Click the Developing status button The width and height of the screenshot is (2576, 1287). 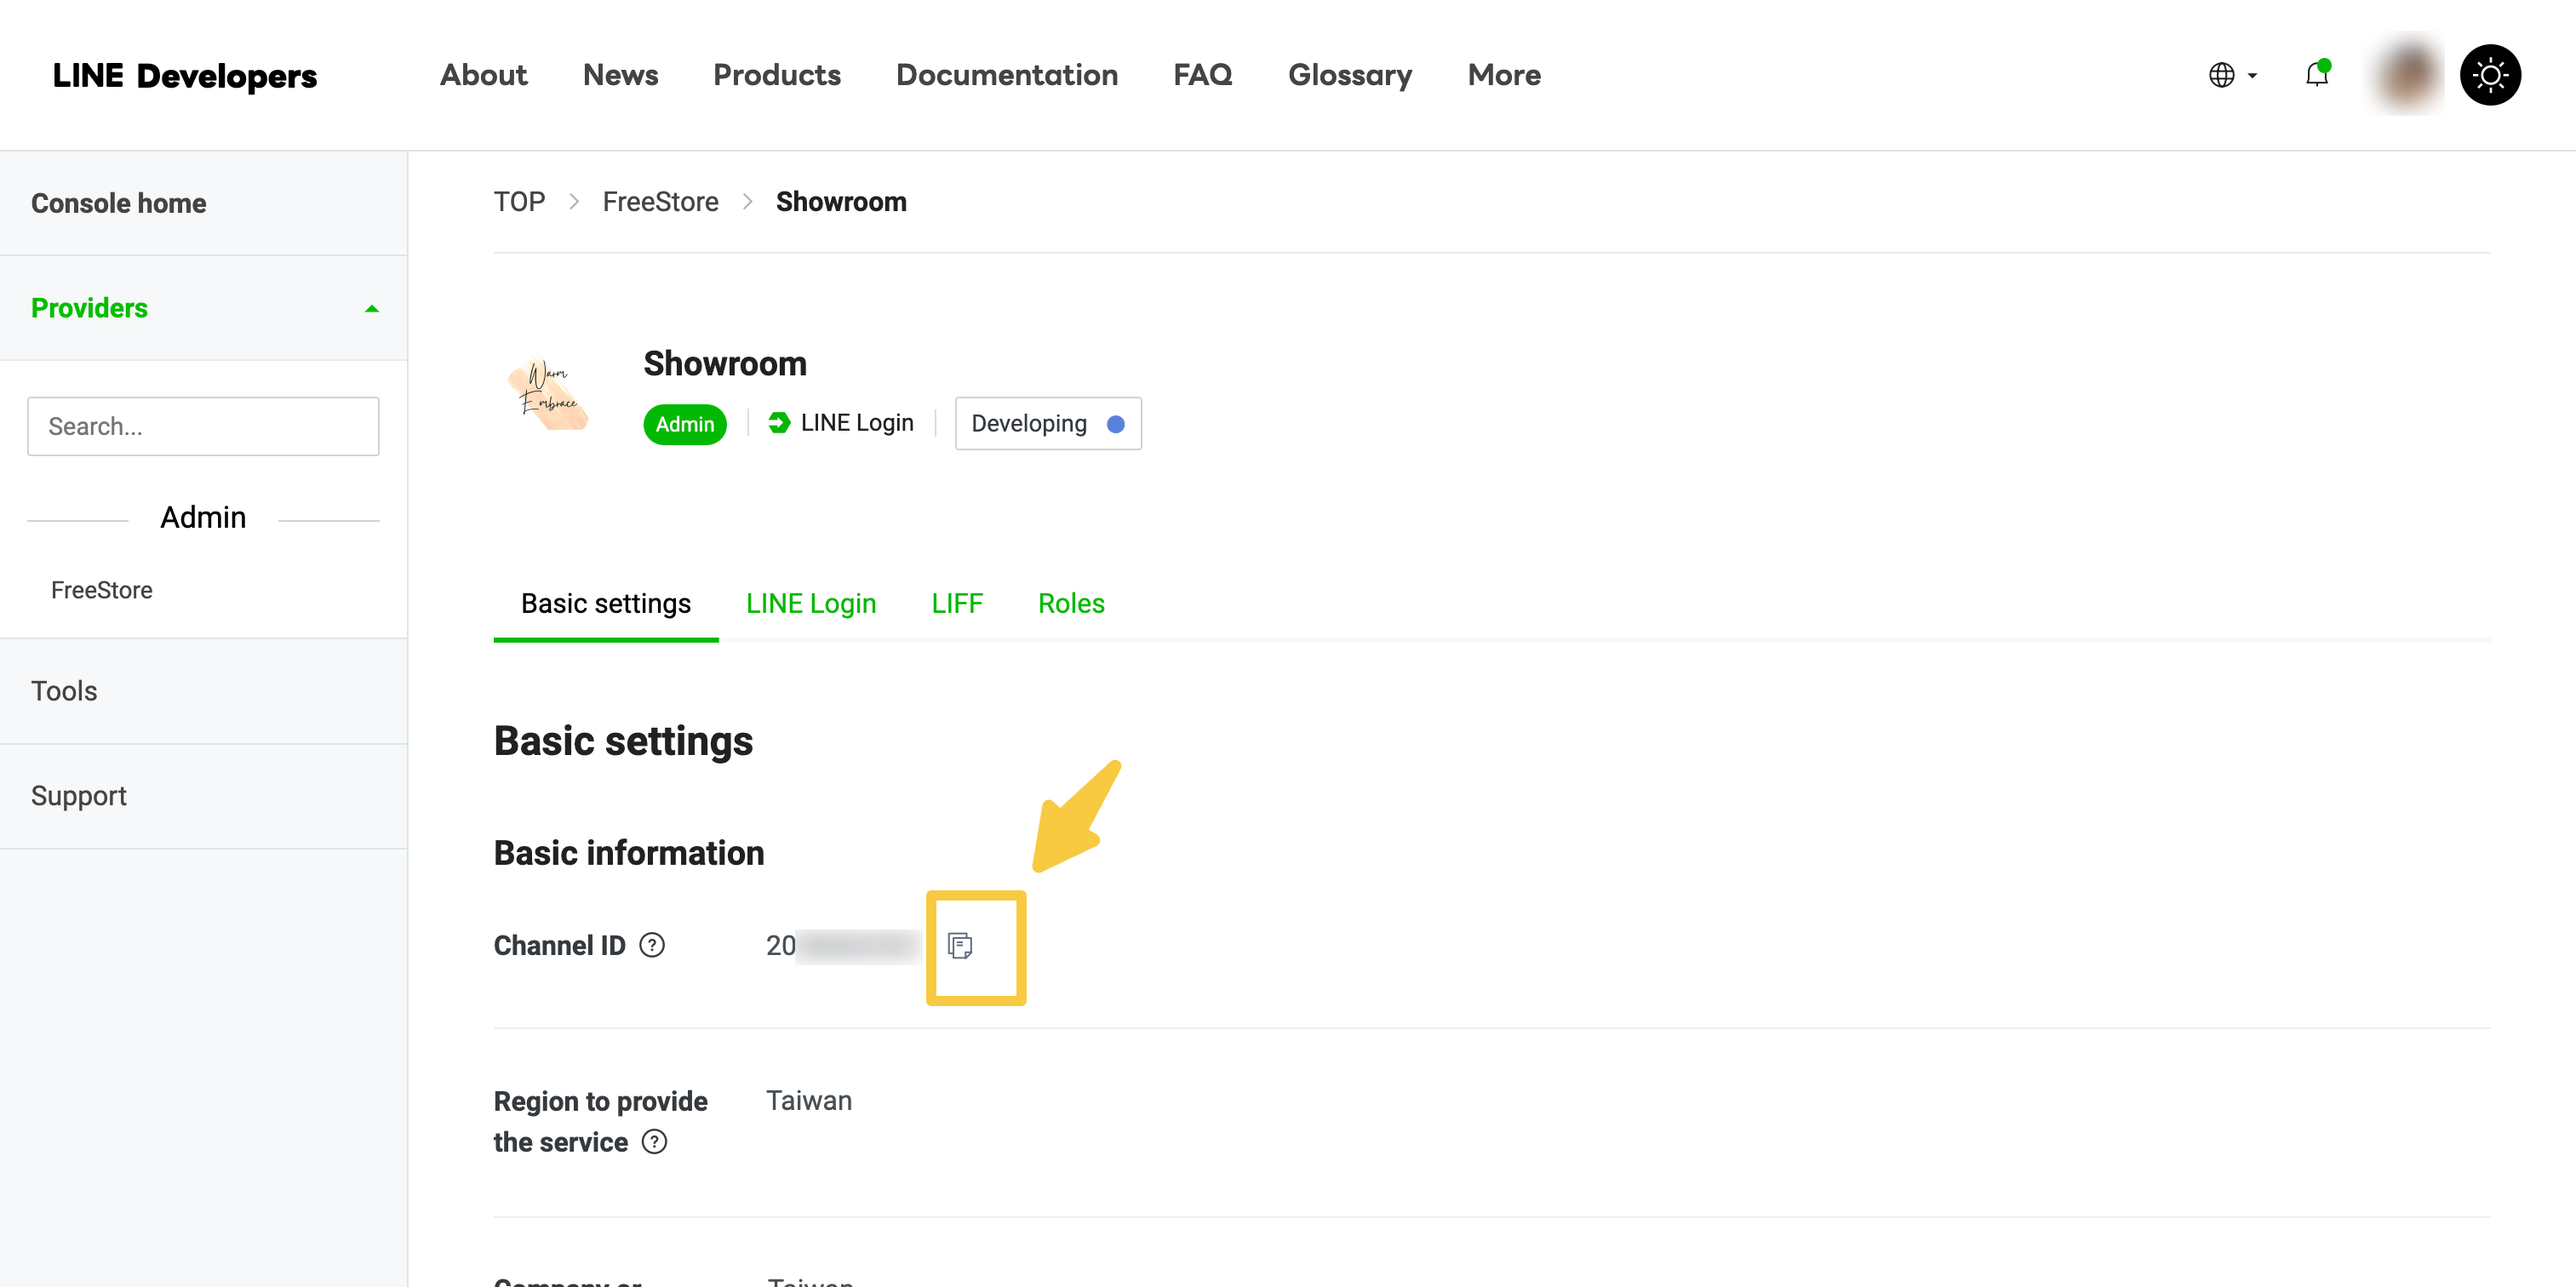(1047, 423)
